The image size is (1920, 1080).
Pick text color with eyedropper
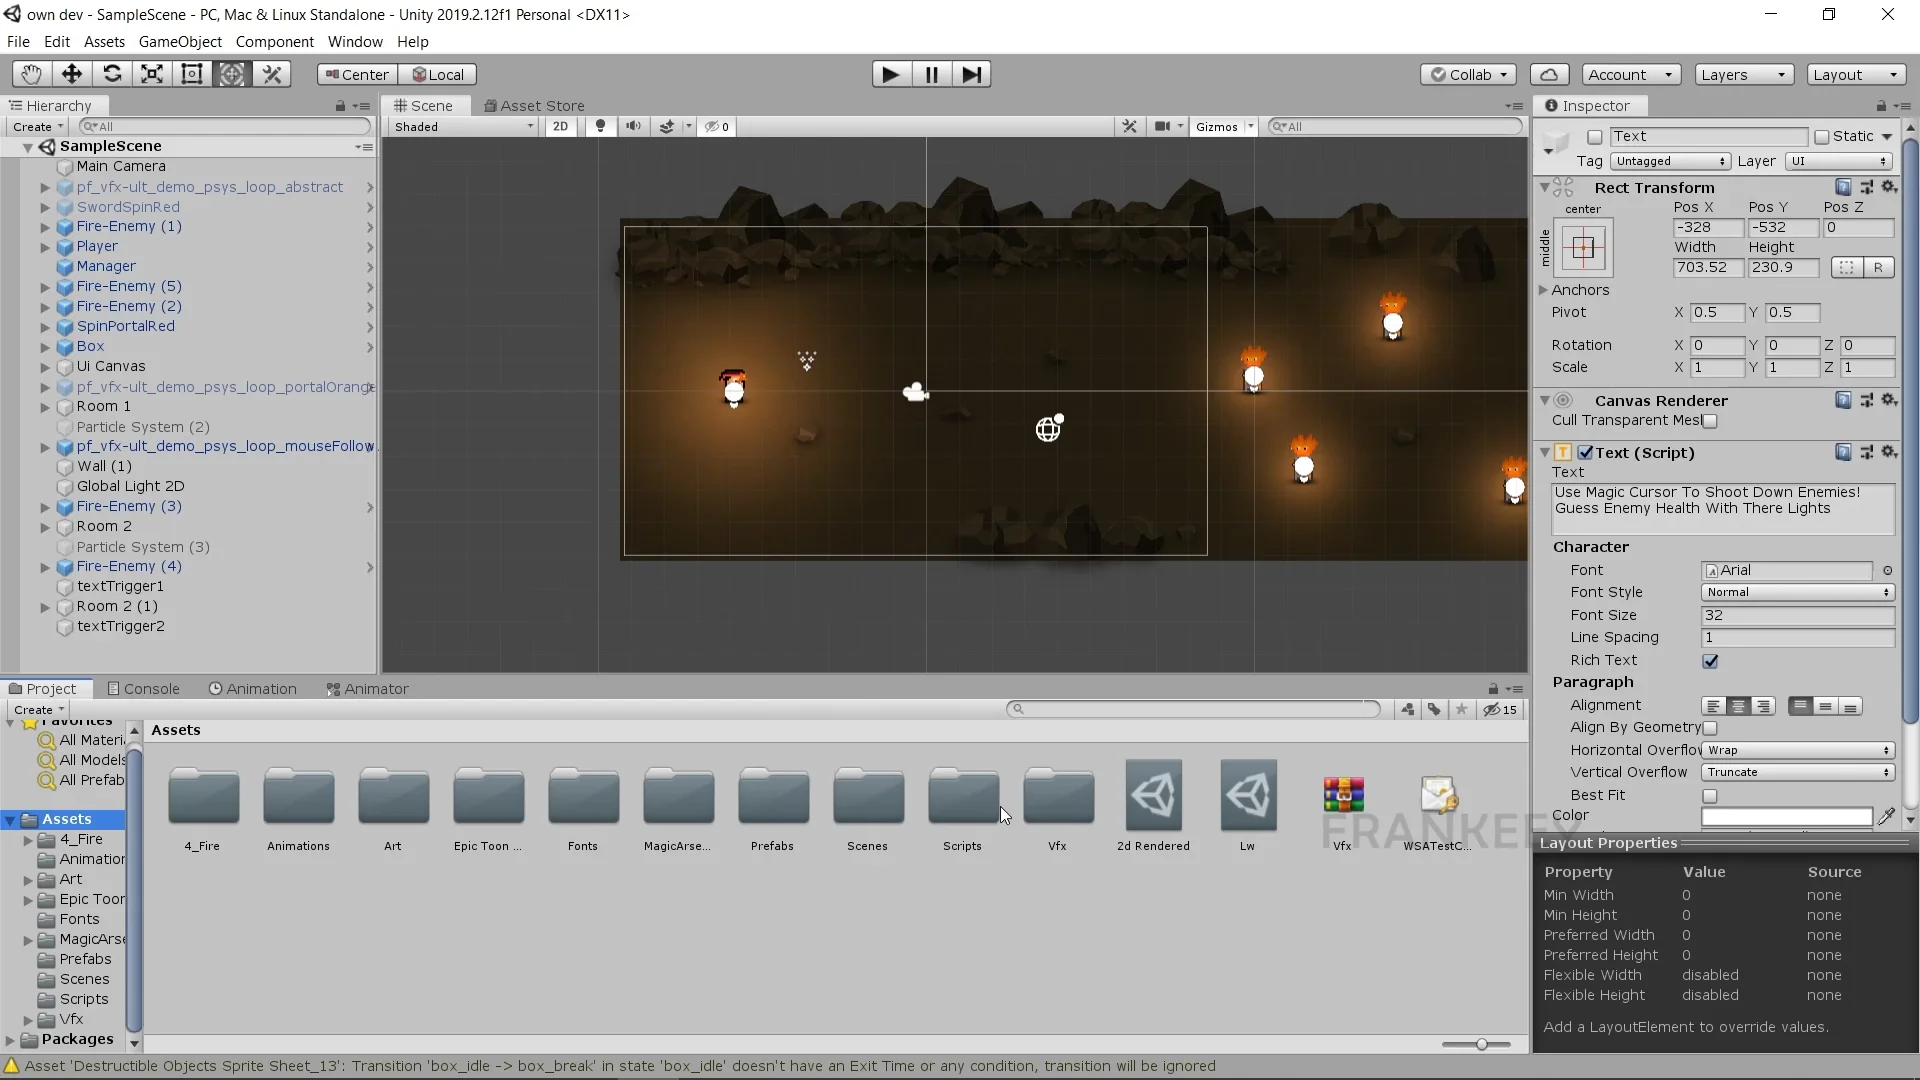point(1886,816)
